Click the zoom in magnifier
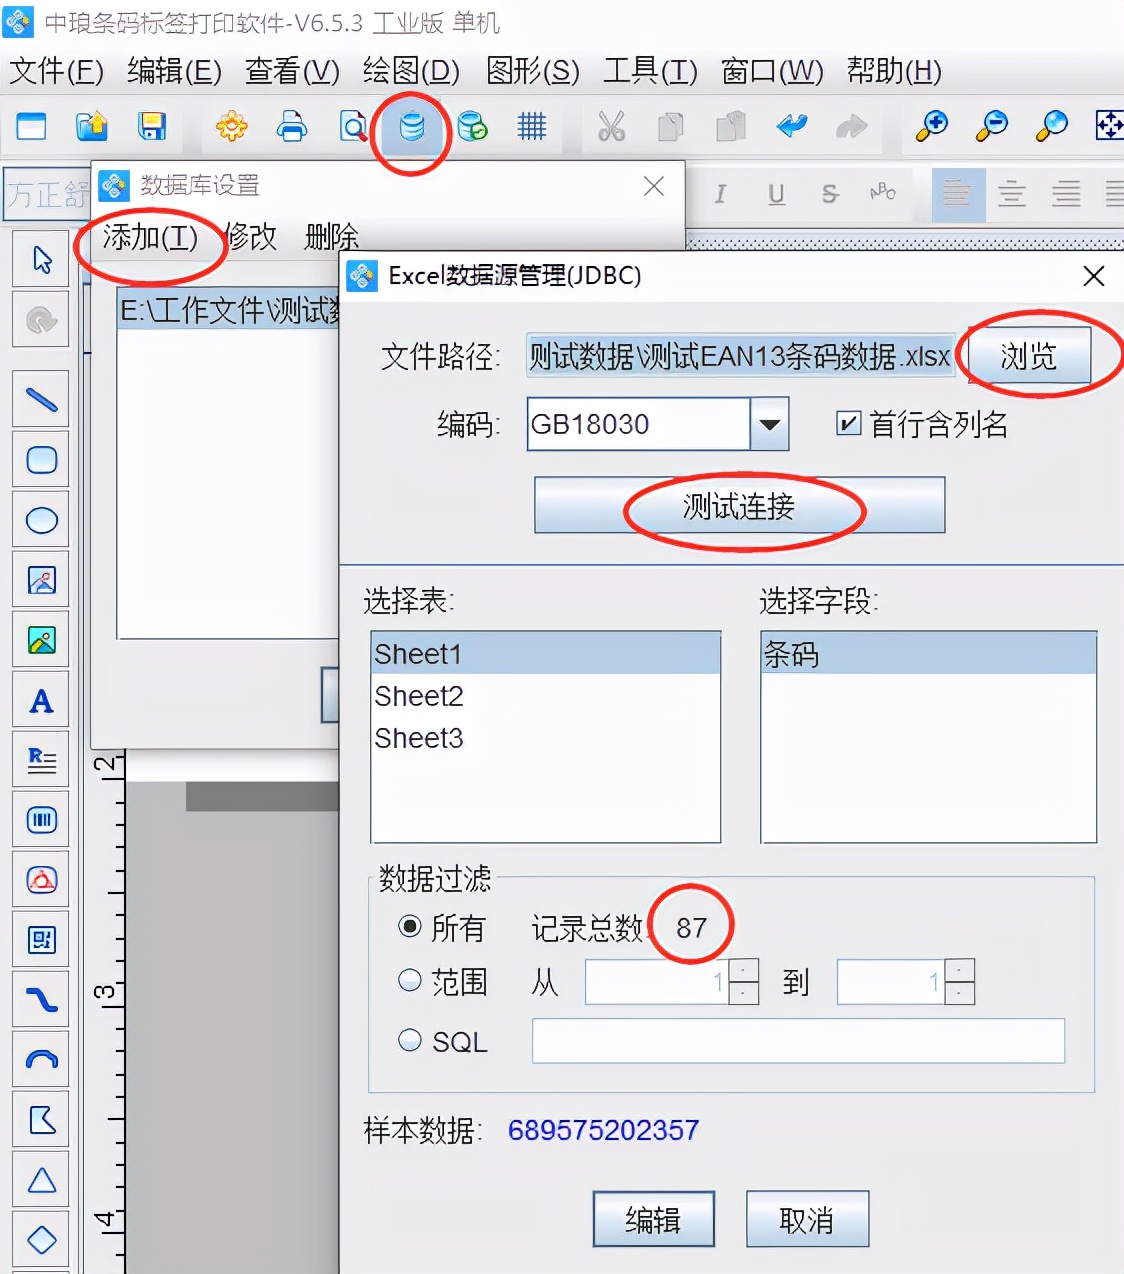The height and width of the screenshot is (1274, 1124). click(932, 126)
